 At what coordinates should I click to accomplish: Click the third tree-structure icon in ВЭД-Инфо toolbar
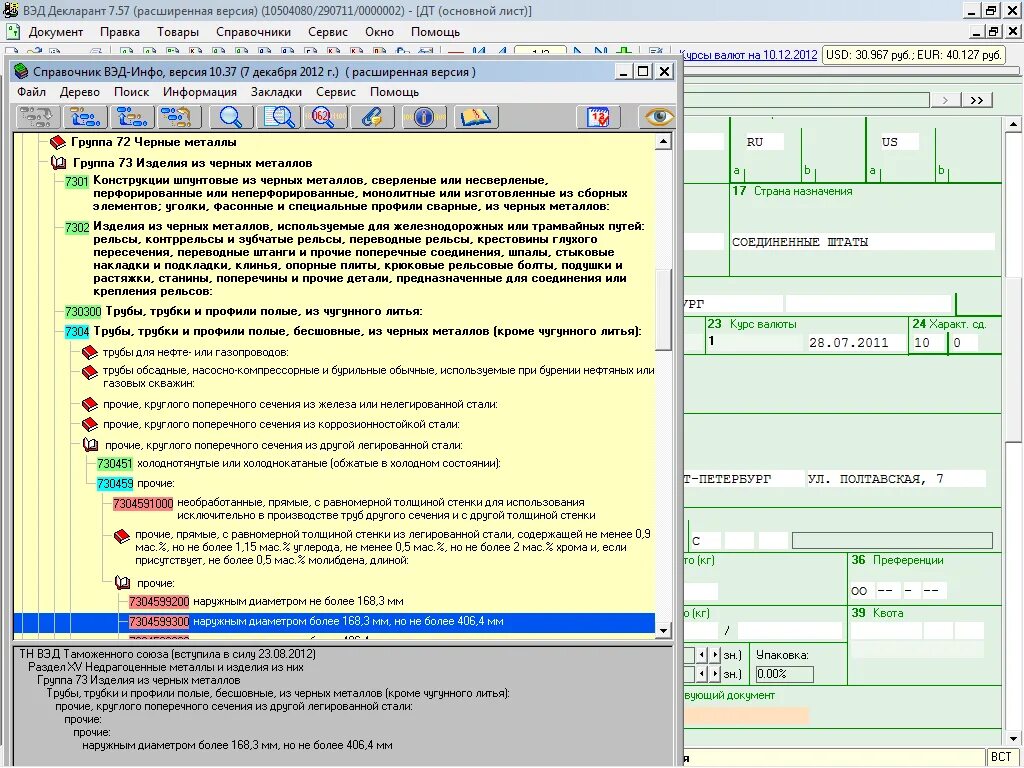click(132, 117)
